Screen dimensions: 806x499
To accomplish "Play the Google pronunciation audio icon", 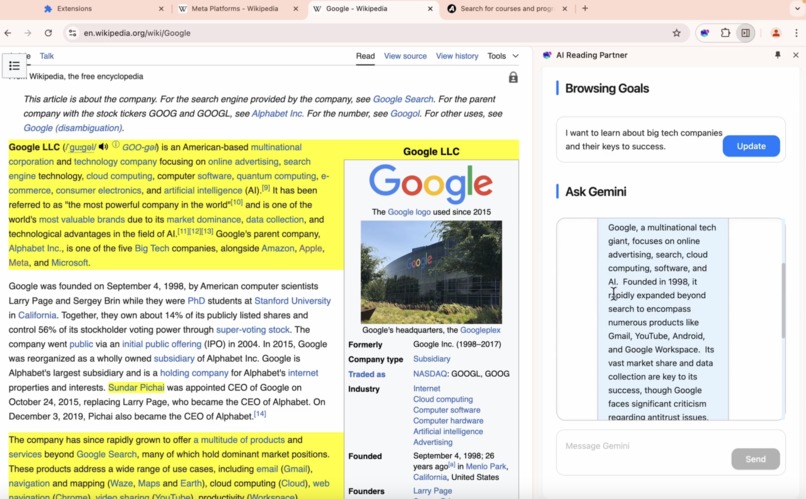I will [103, 146].
